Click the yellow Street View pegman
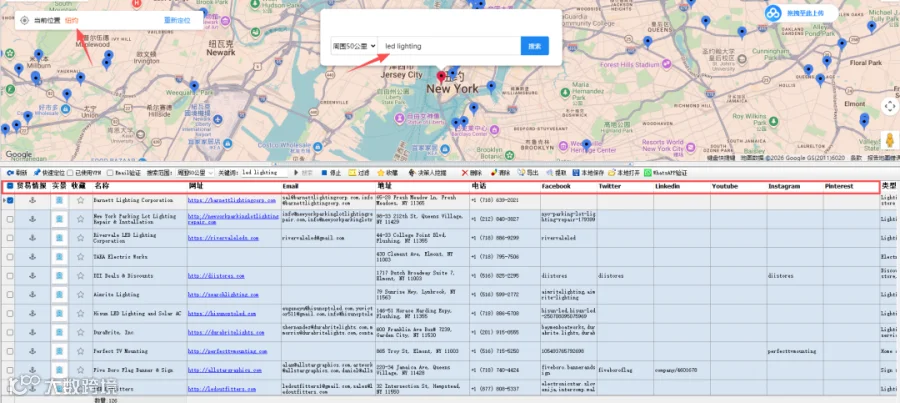The width and height of the screenshot is (900, 403). coord(890,140)
